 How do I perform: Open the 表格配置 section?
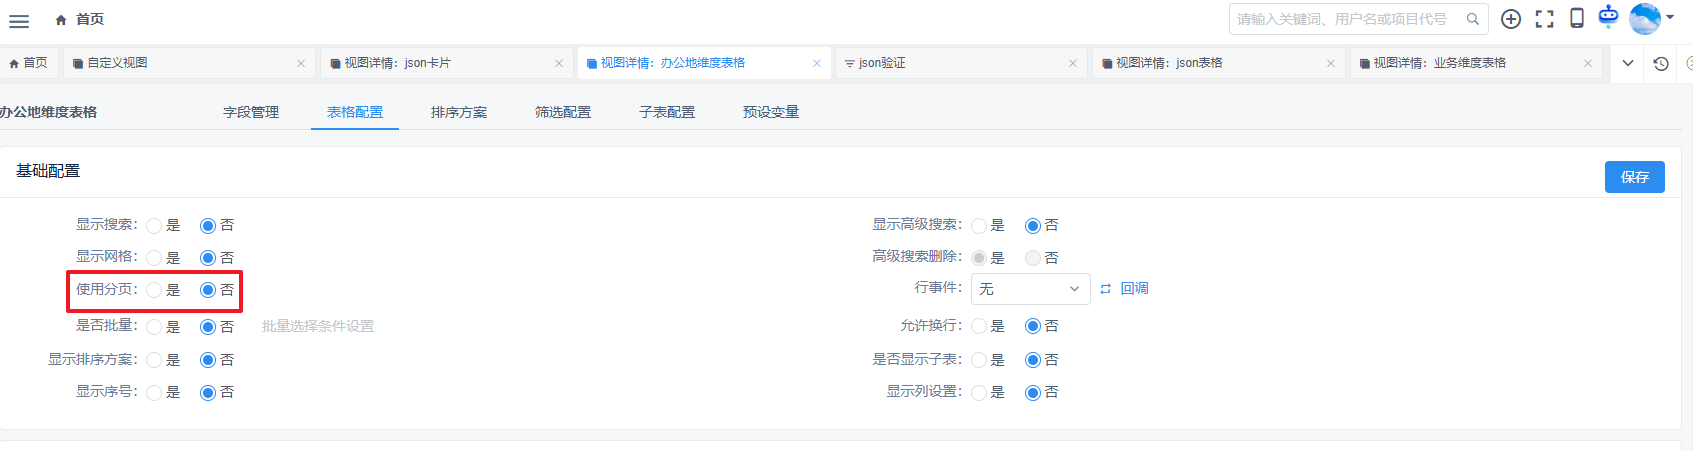click(x=355, y=112)
